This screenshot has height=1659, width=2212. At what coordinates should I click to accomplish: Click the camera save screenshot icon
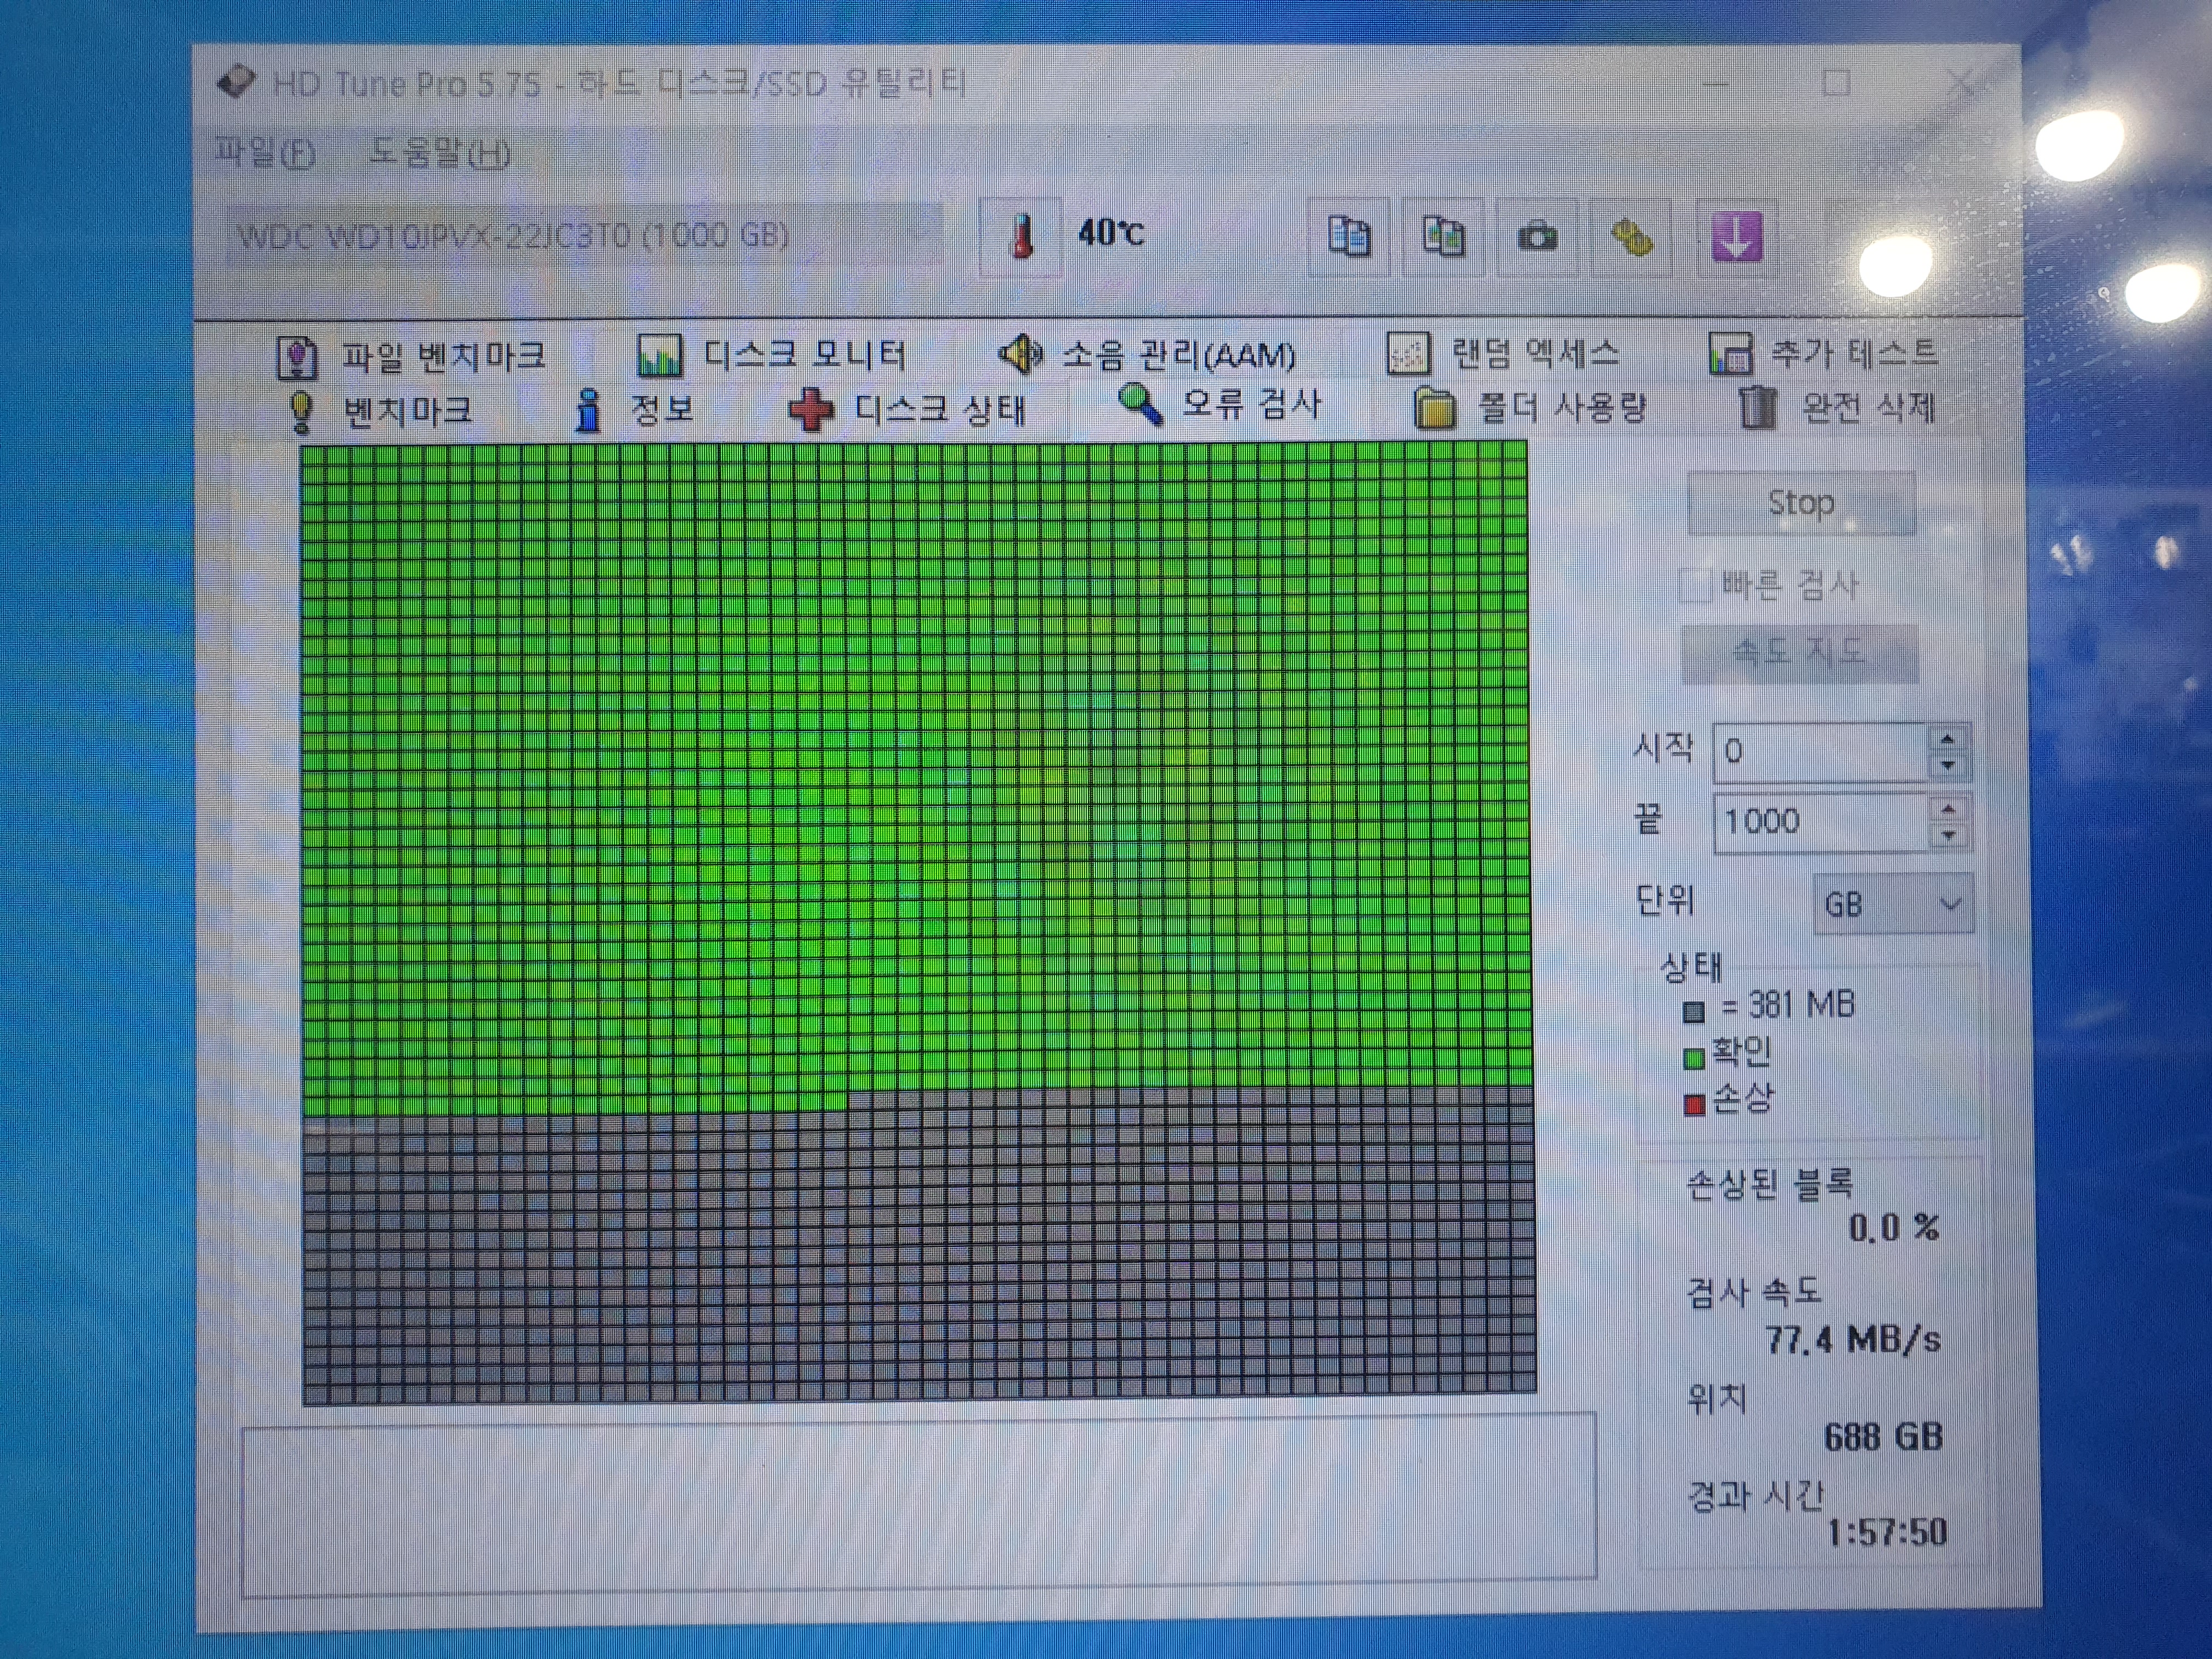1537,237
